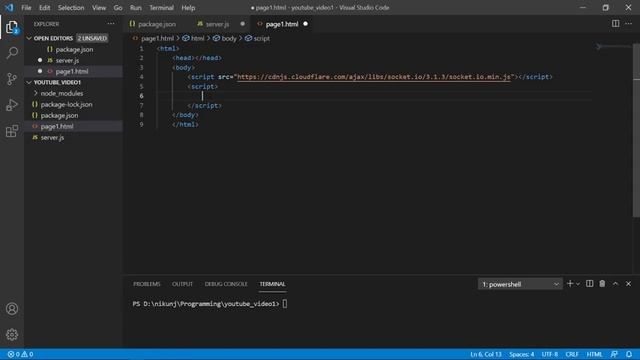Maximize the panel size with caret icon

[x=615, y=284]
